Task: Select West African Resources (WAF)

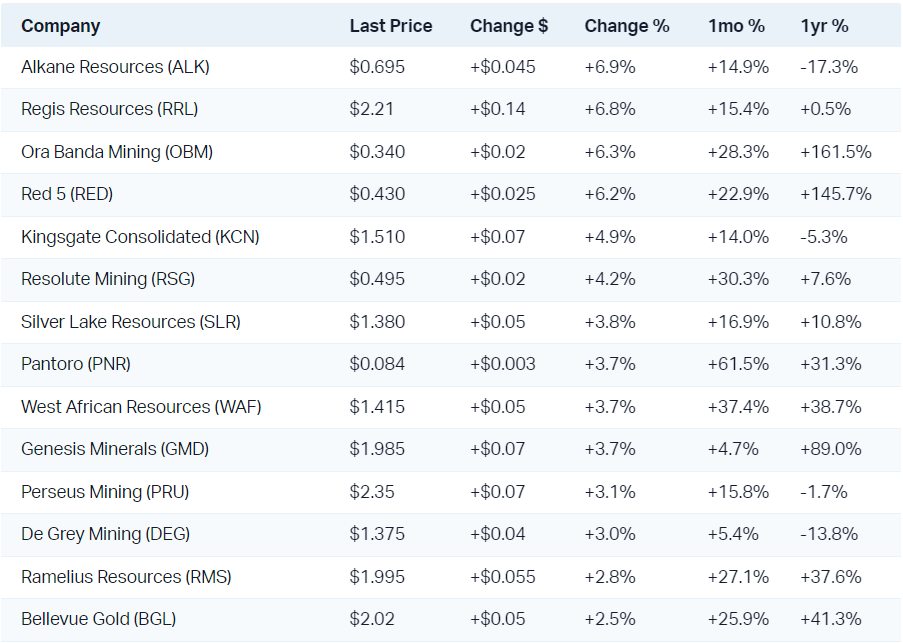Action: 141,407
